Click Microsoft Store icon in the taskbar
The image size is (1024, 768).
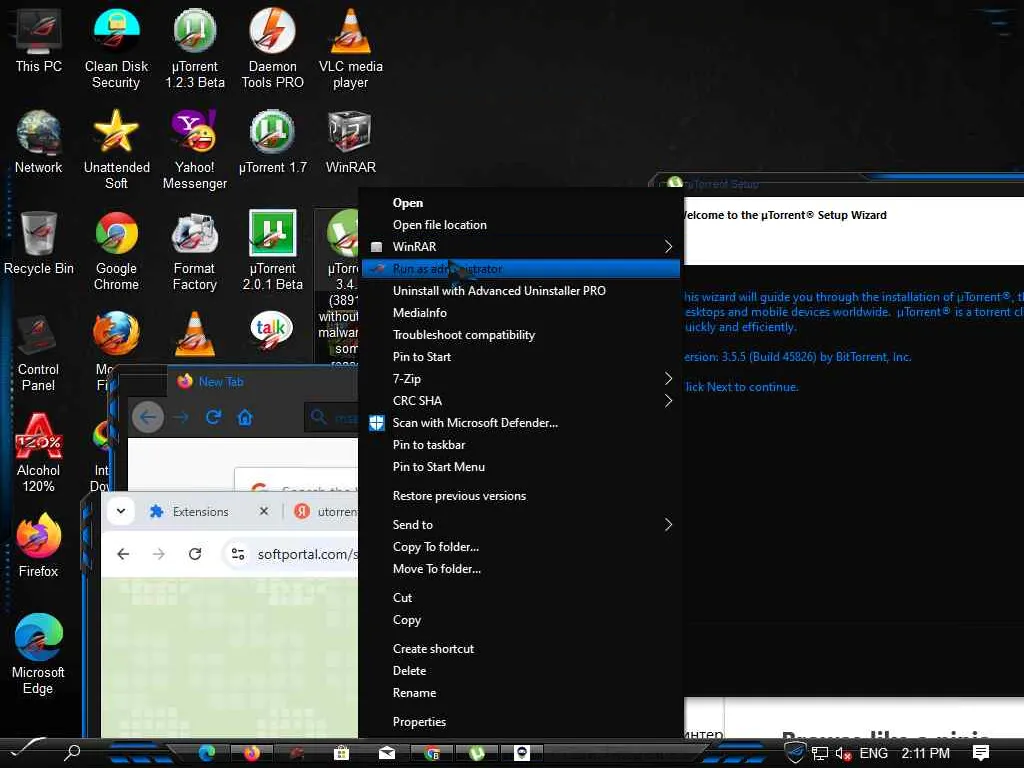tap(341, 753)
